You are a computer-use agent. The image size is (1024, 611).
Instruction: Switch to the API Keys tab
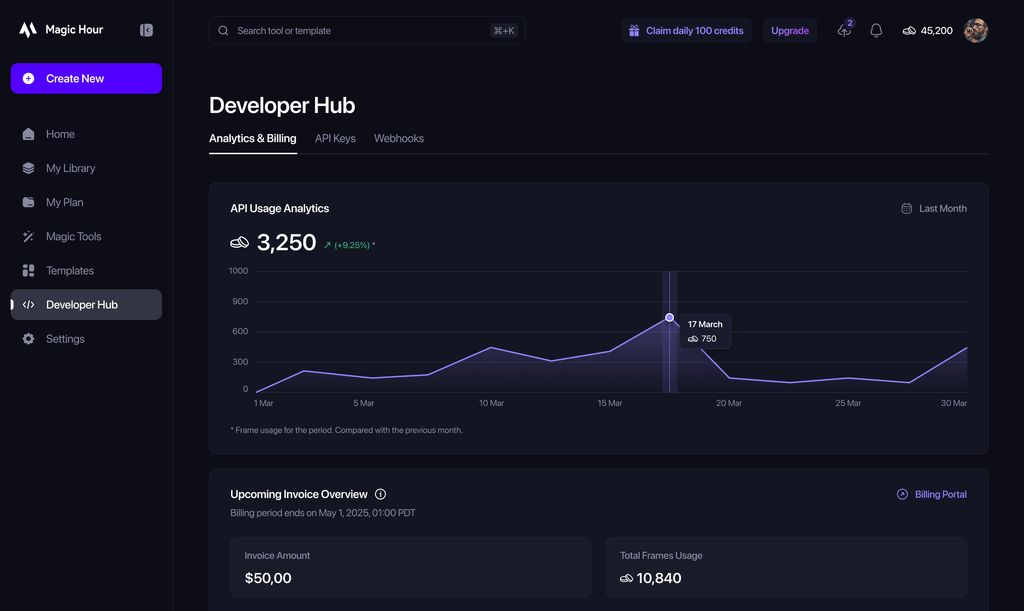click(335, 139)
